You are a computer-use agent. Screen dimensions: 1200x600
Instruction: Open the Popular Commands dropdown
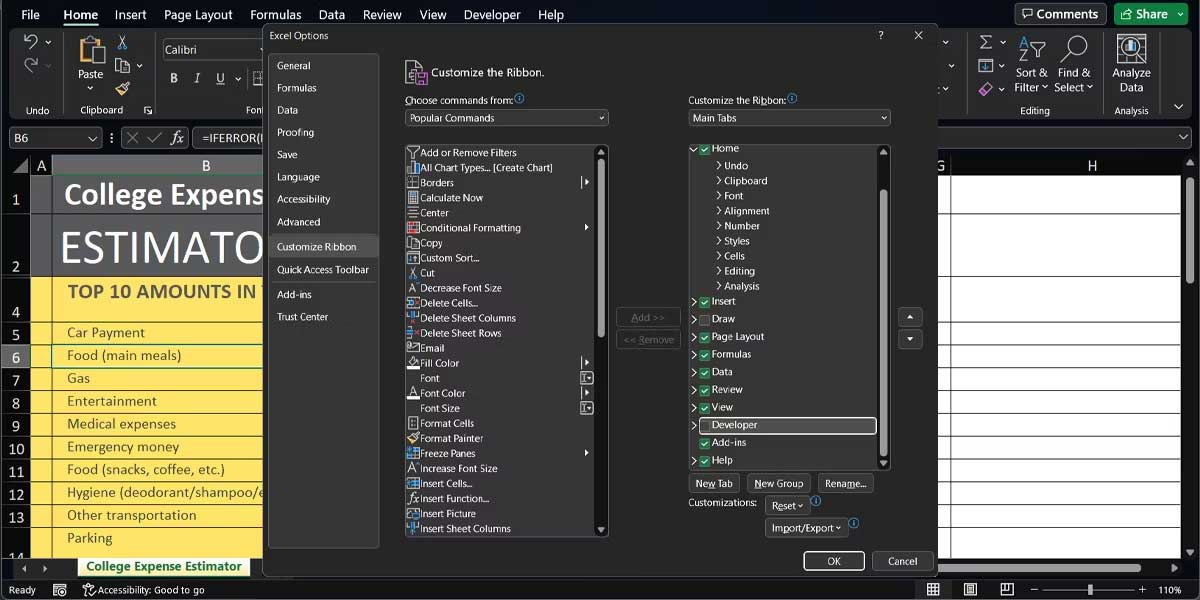[x=505, y=117]
